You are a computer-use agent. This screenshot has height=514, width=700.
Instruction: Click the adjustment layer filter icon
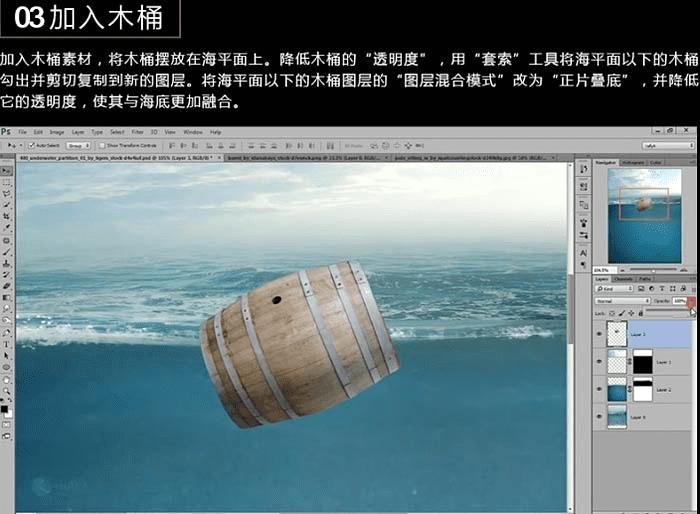click(x=651, y=288)
